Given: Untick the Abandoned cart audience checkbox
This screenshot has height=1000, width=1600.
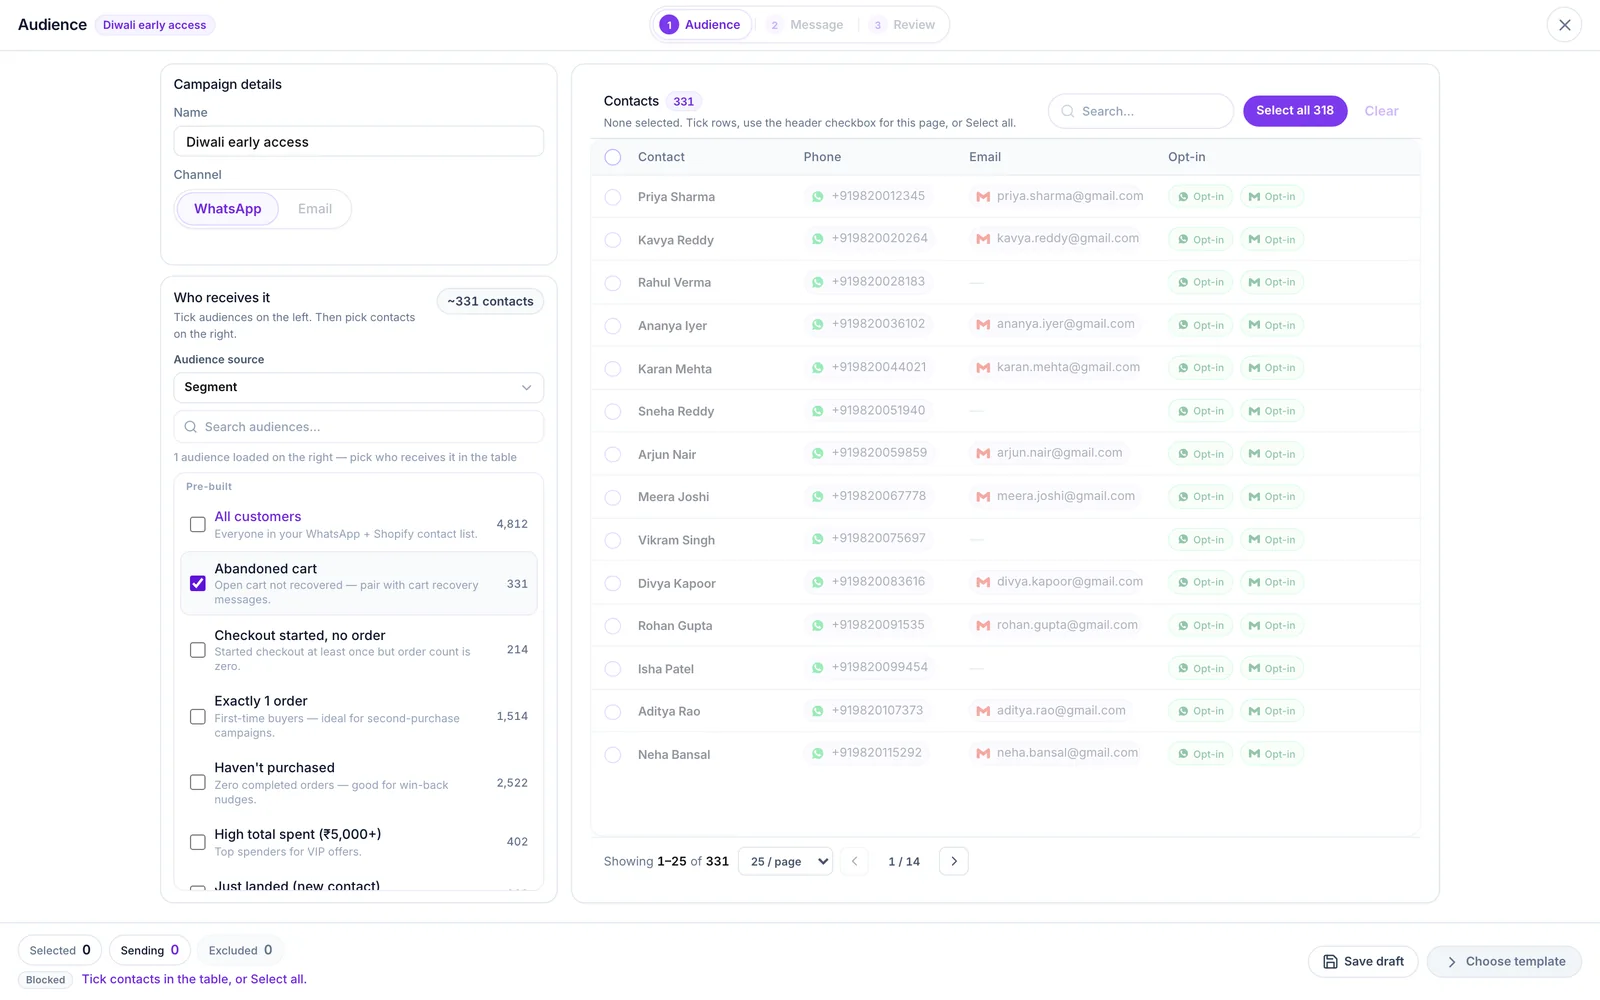Looking at the screenshot, I should (x=198, y=583).
